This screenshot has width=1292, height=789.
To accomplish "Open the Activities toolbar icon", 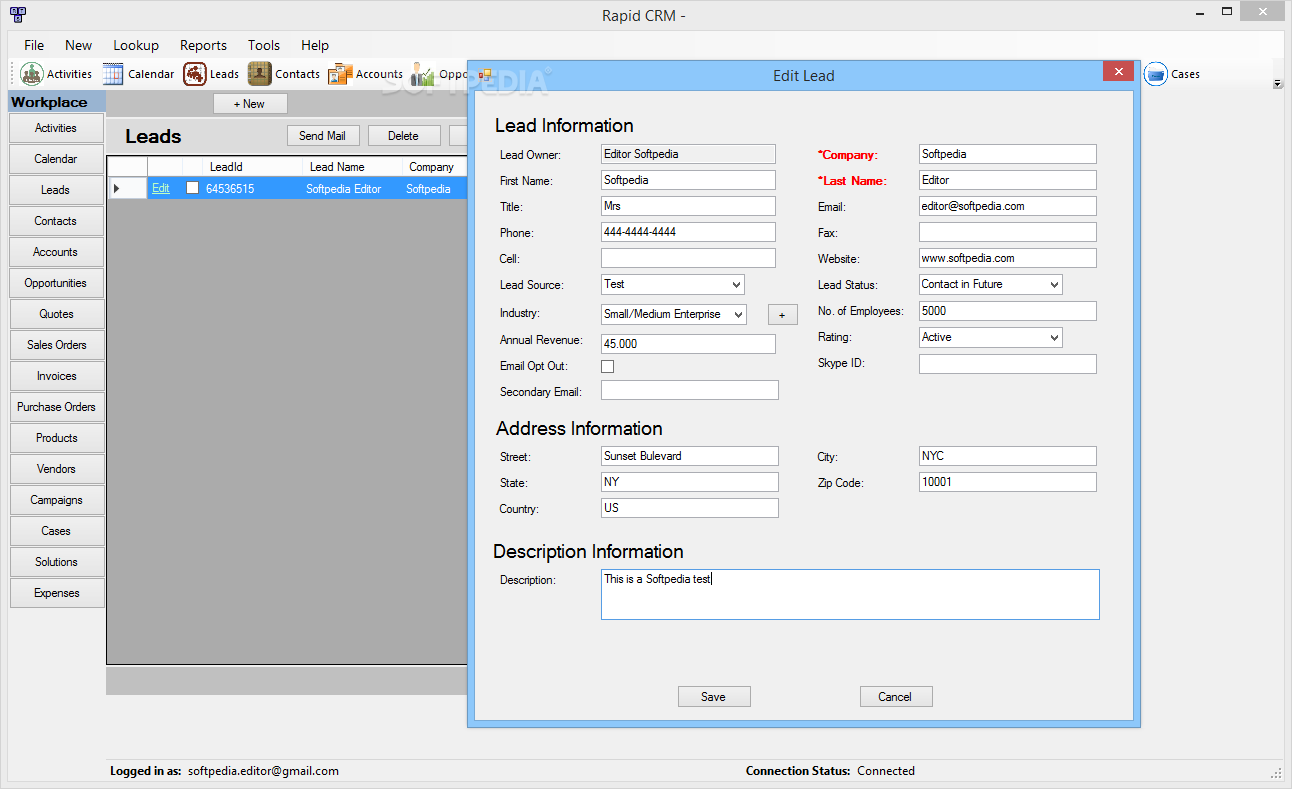I will 57,74.
